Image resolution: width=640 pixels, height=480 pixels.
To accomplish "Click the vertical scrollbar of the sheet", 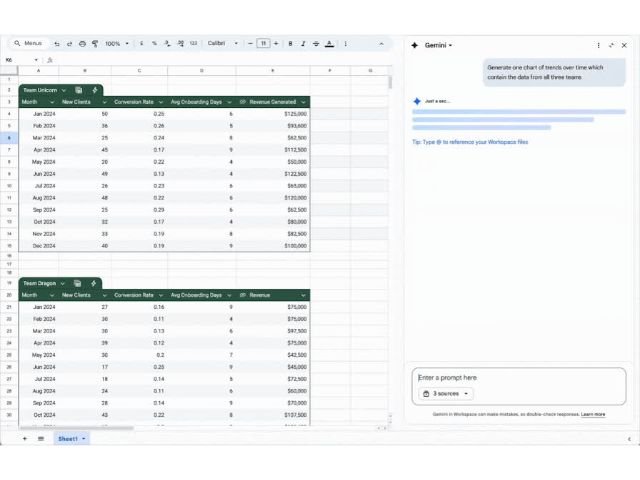I will (390, 82).
